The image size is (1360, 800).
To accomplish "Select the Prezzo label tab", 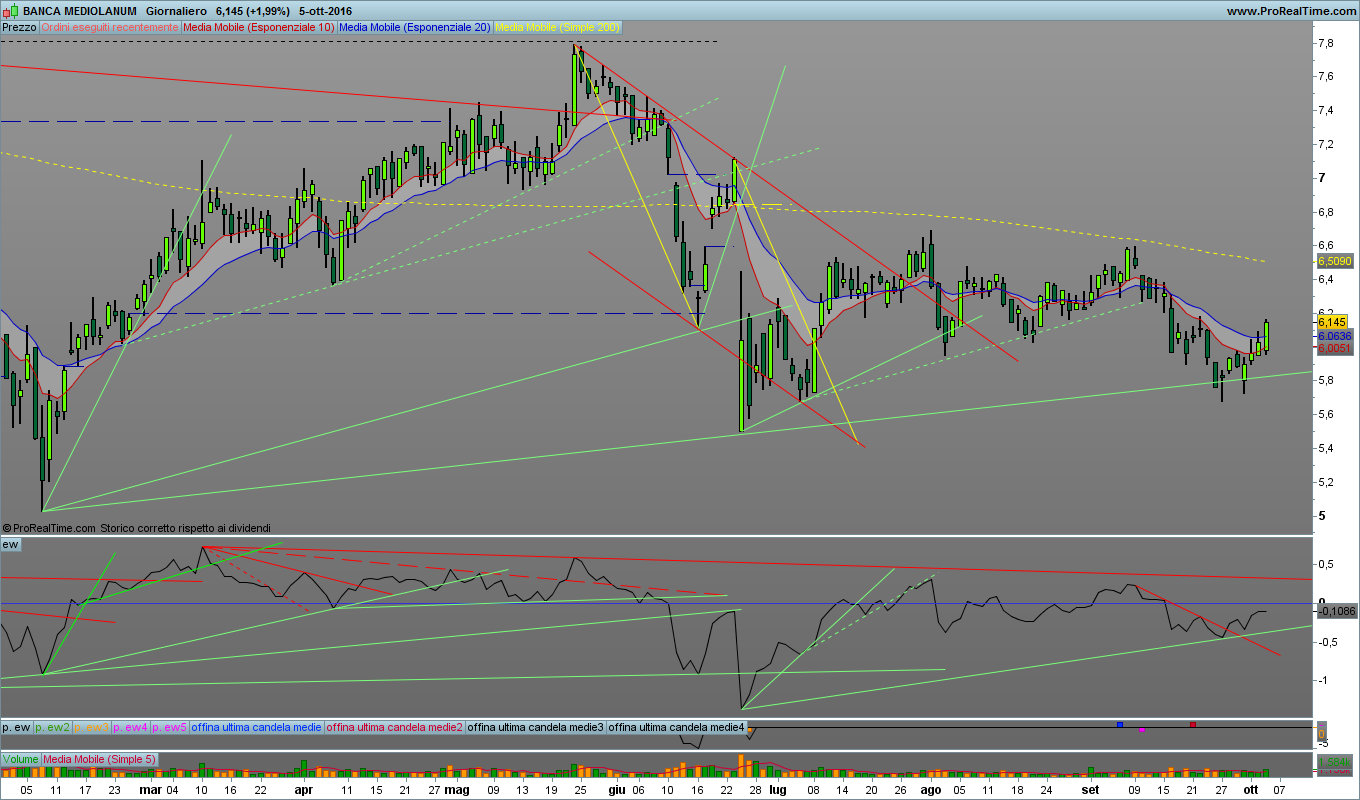I will 19,28.
